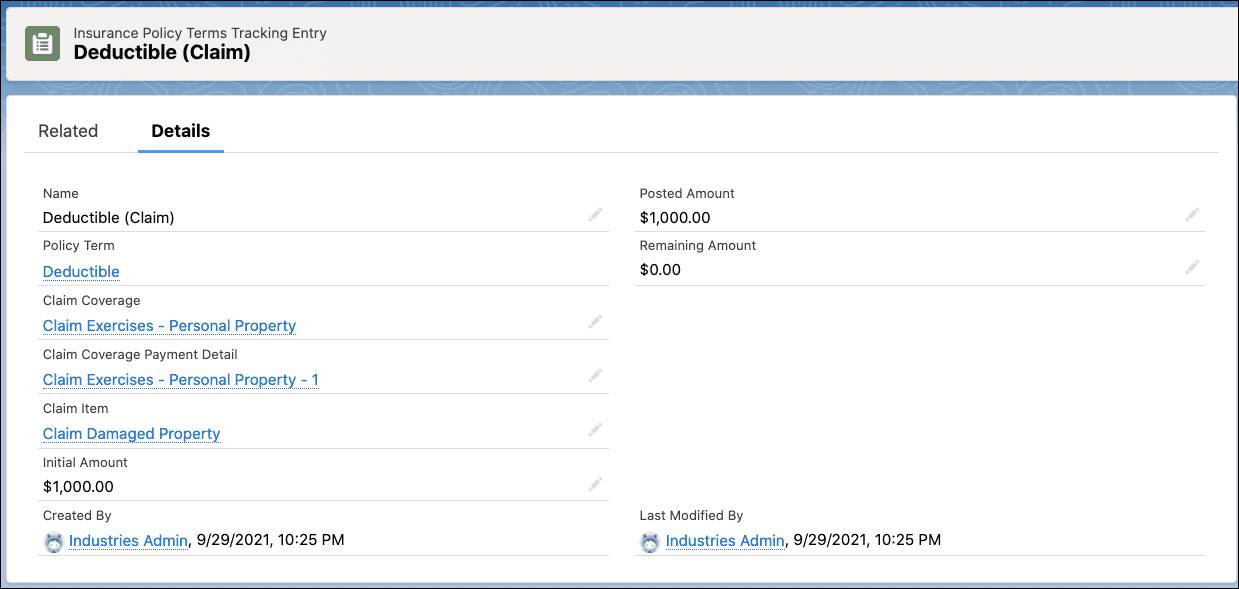Click the Posted Amount value $1,000.00
Screen dimensions: 1239x589
[x=673, y=217]
